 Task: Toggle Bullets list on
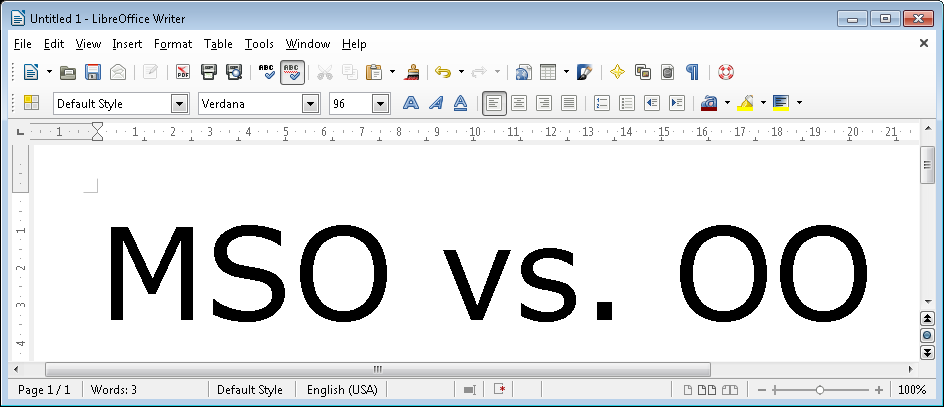(x=627, y=103)
